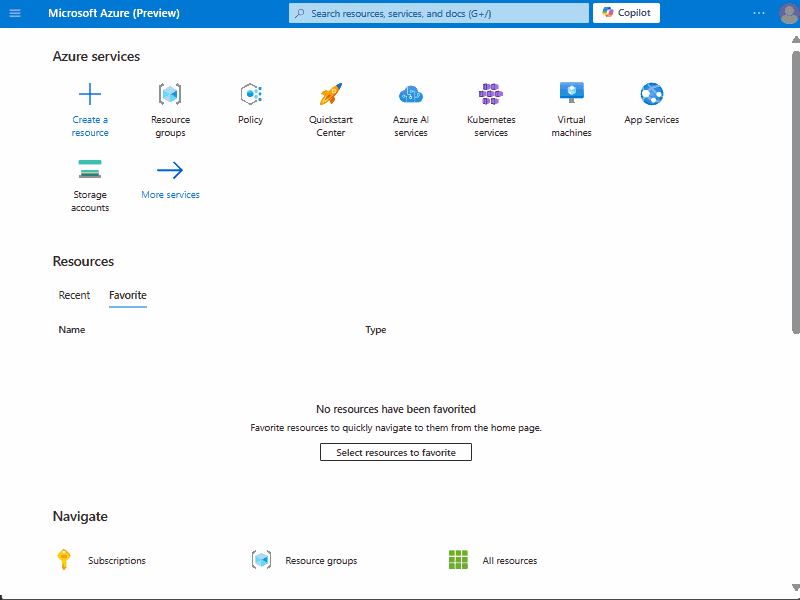Open the Quickstart Center
The width and height of the screenshot is (800, 600).
click(330, 95)
